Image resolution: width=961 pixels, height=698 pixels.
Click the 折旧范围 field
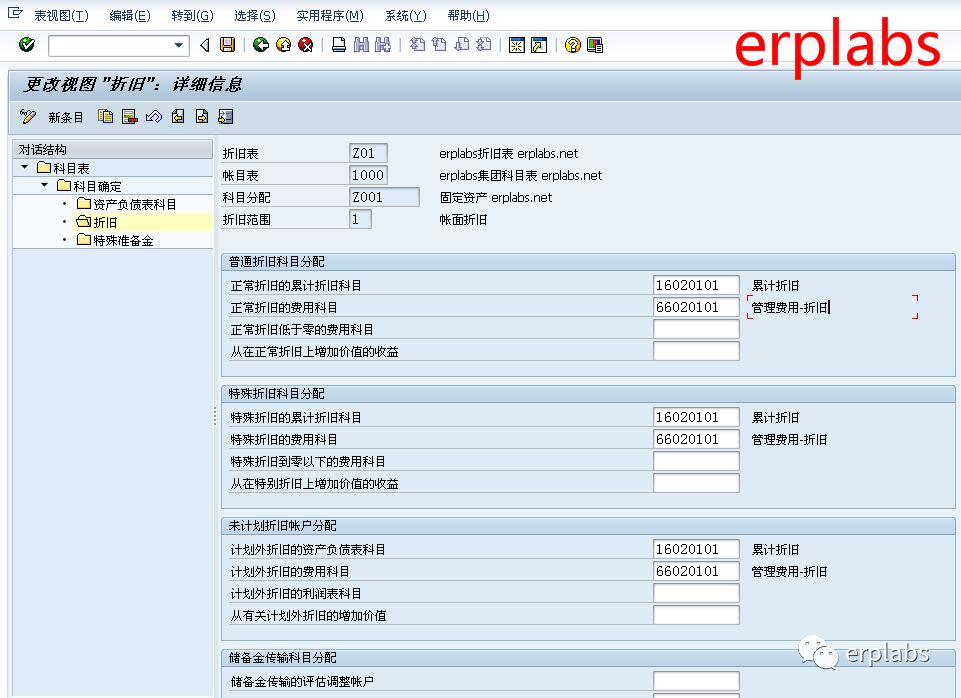[360, 219]
